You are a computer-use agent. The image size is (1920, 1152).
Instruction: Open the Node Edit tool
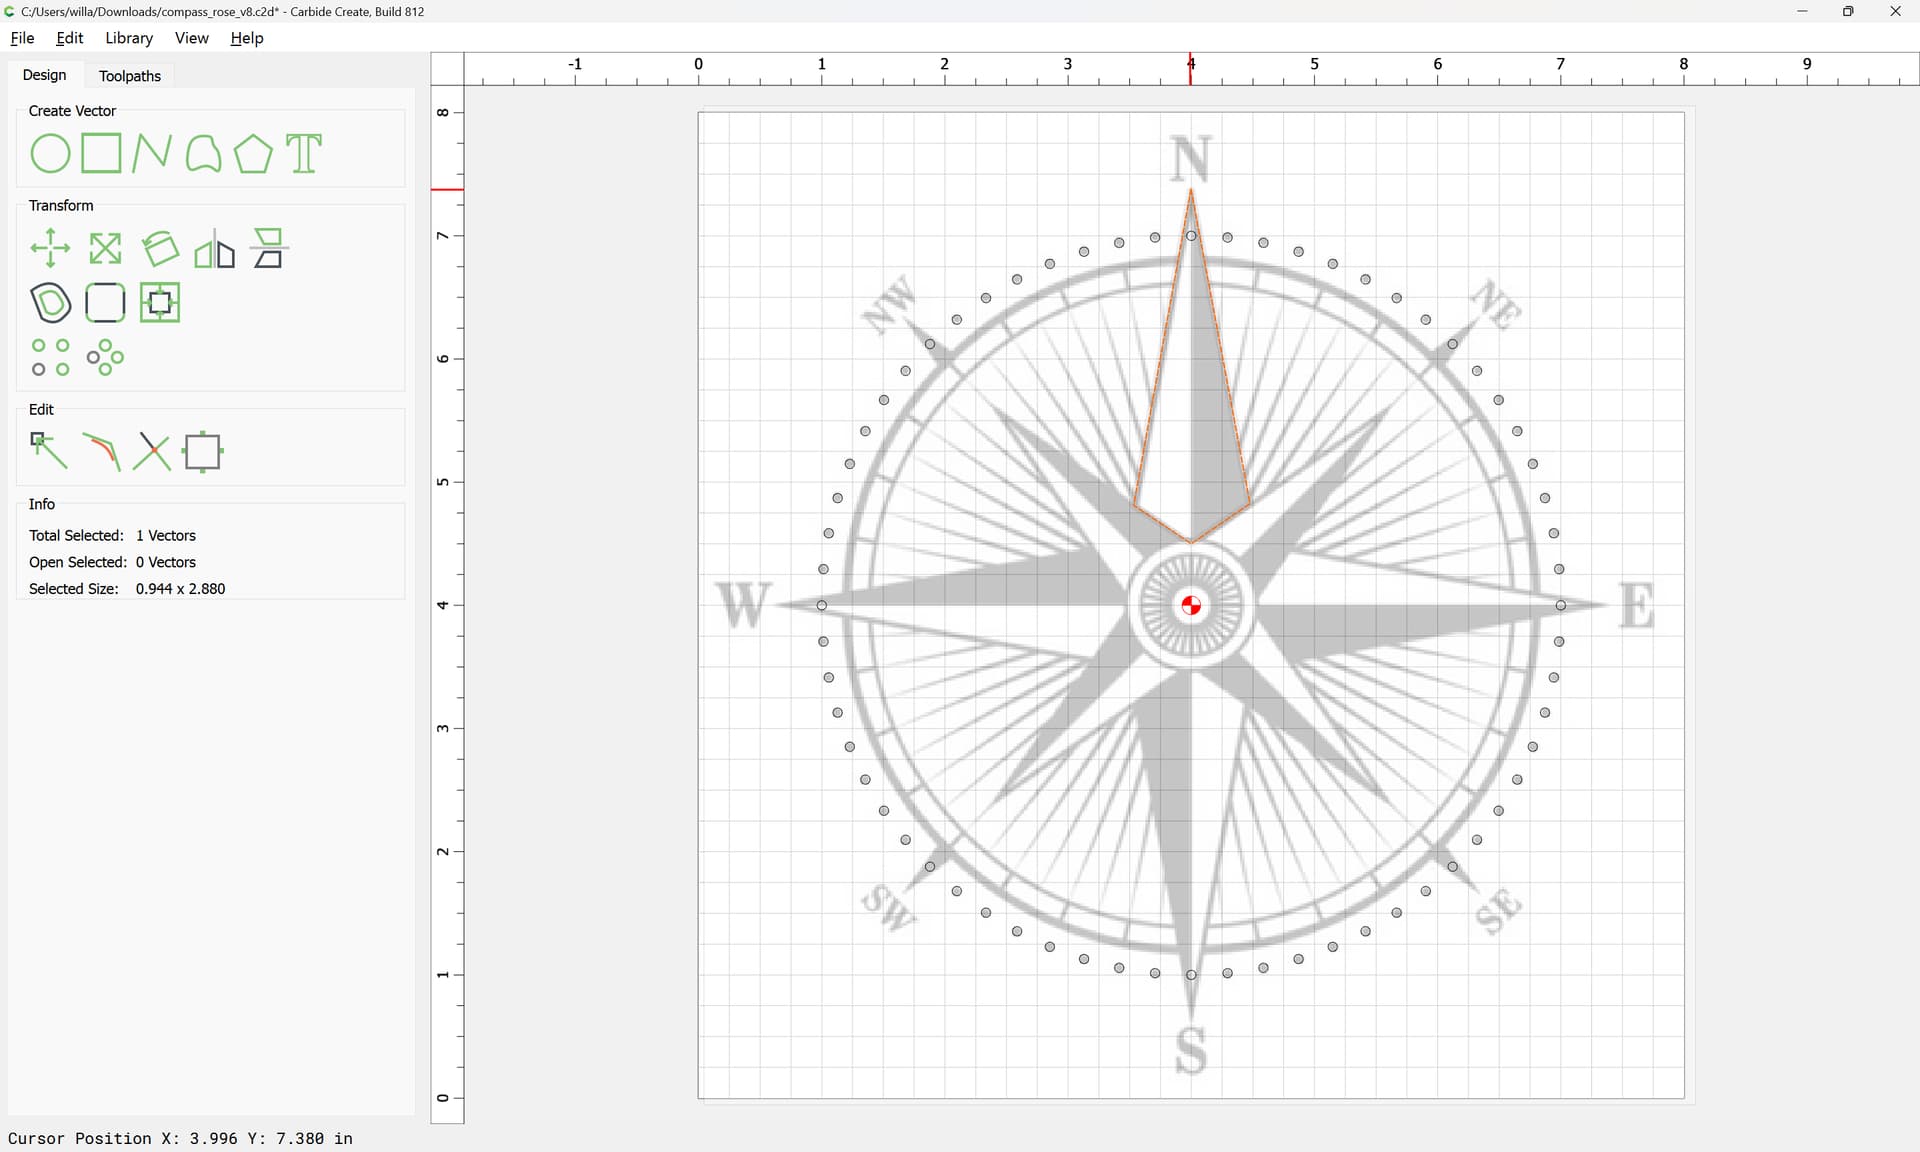coord(49,451)
